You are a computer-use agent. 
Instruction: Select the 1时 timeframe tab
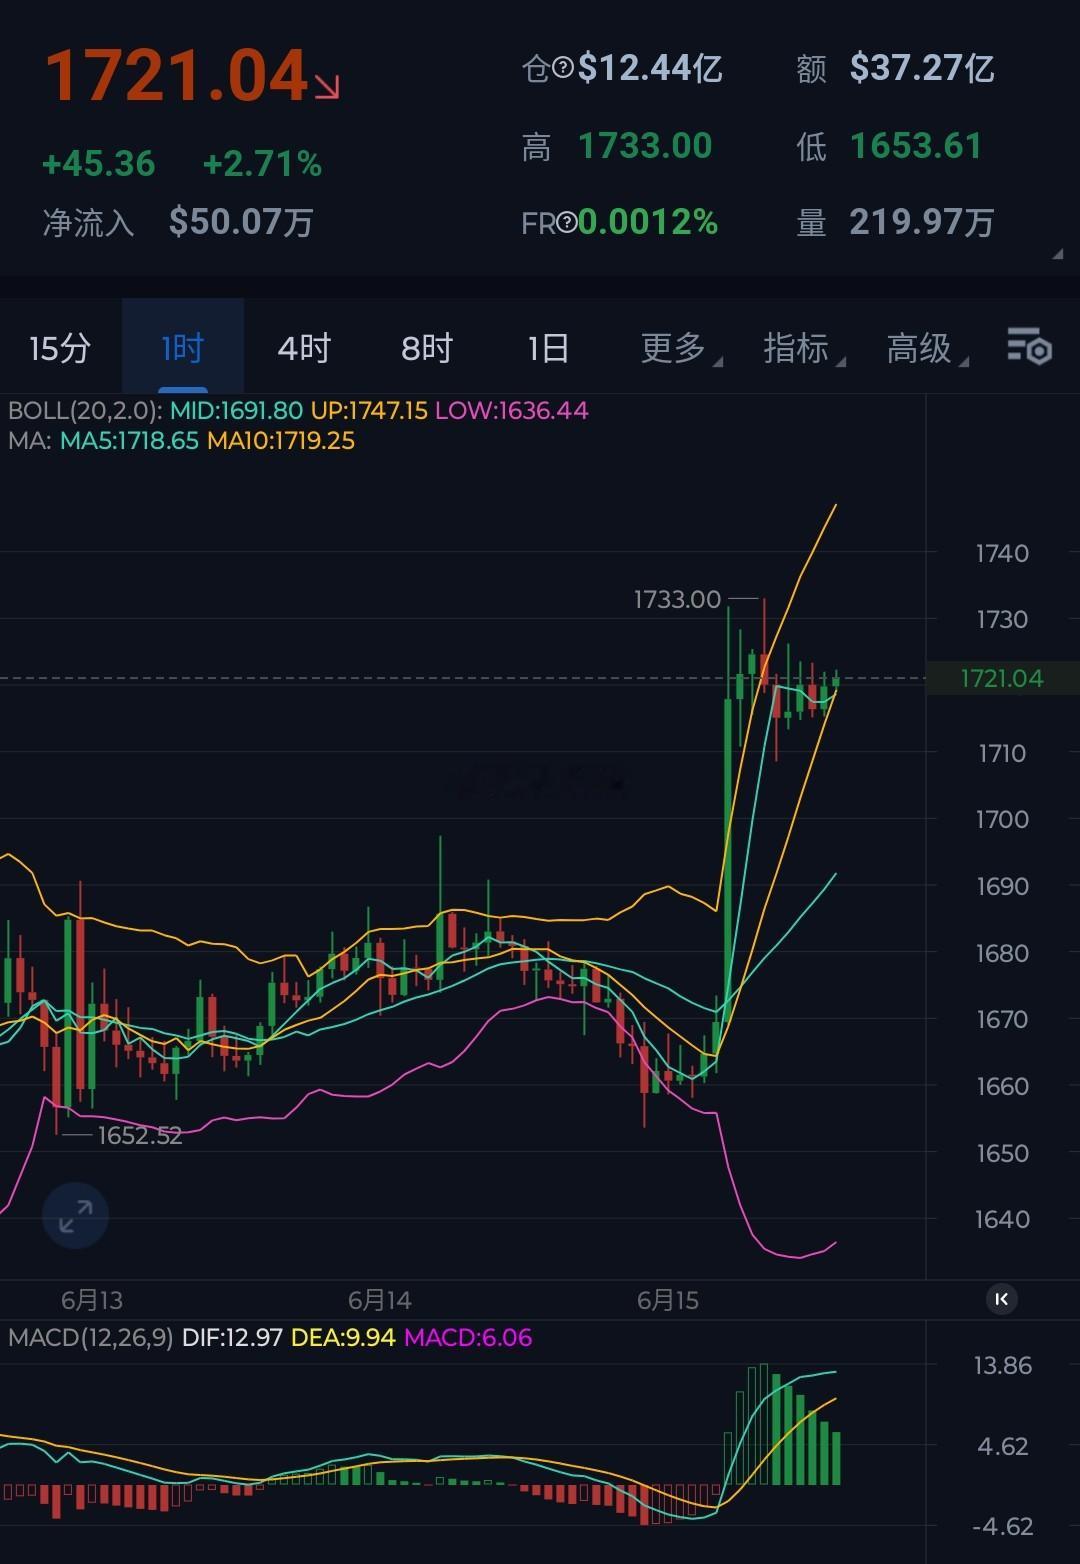[x=183, y=348]
